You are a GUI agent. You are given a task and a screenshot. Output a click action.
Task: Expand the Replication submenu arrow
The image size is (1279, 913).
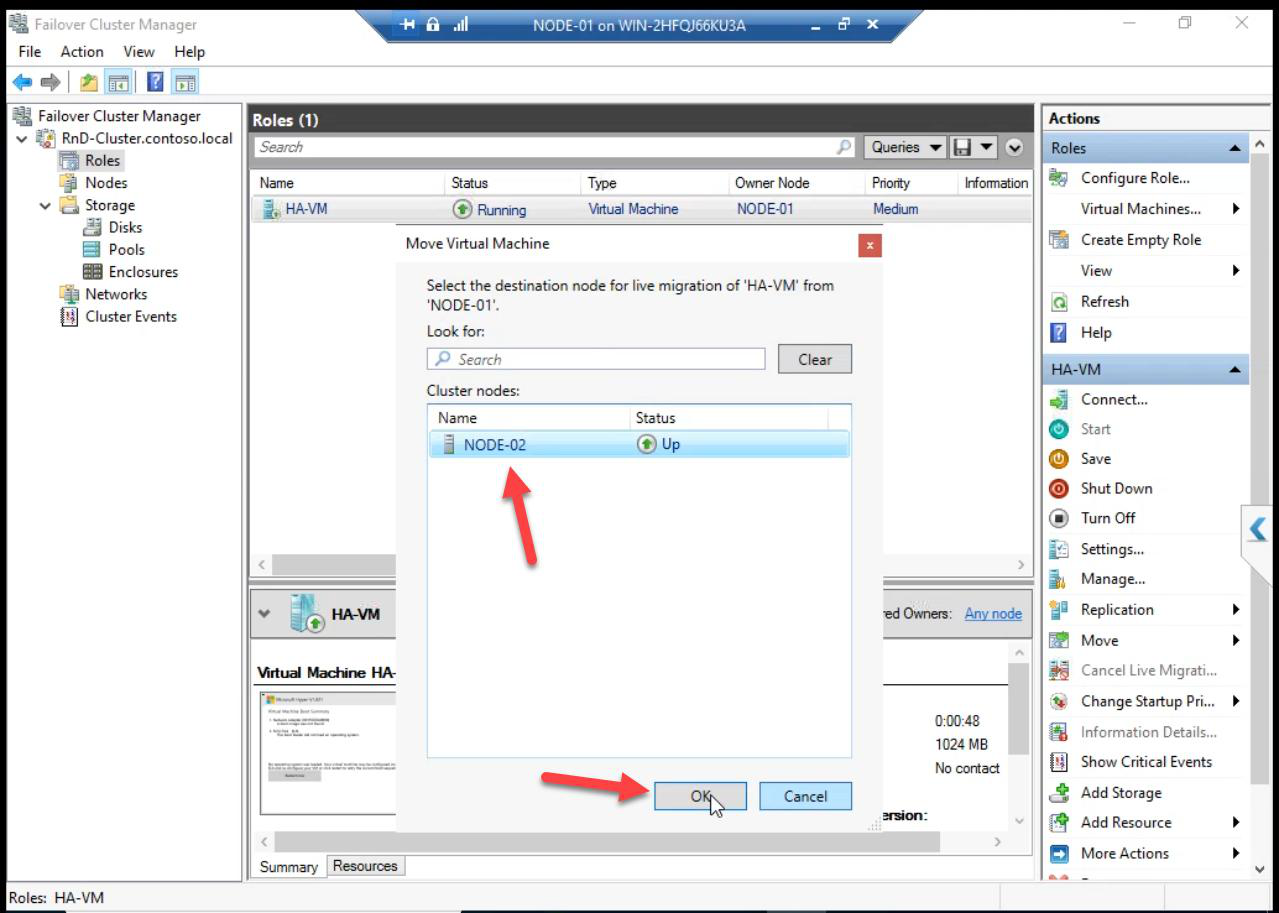pyautogui.click(x=1236, y=610)
